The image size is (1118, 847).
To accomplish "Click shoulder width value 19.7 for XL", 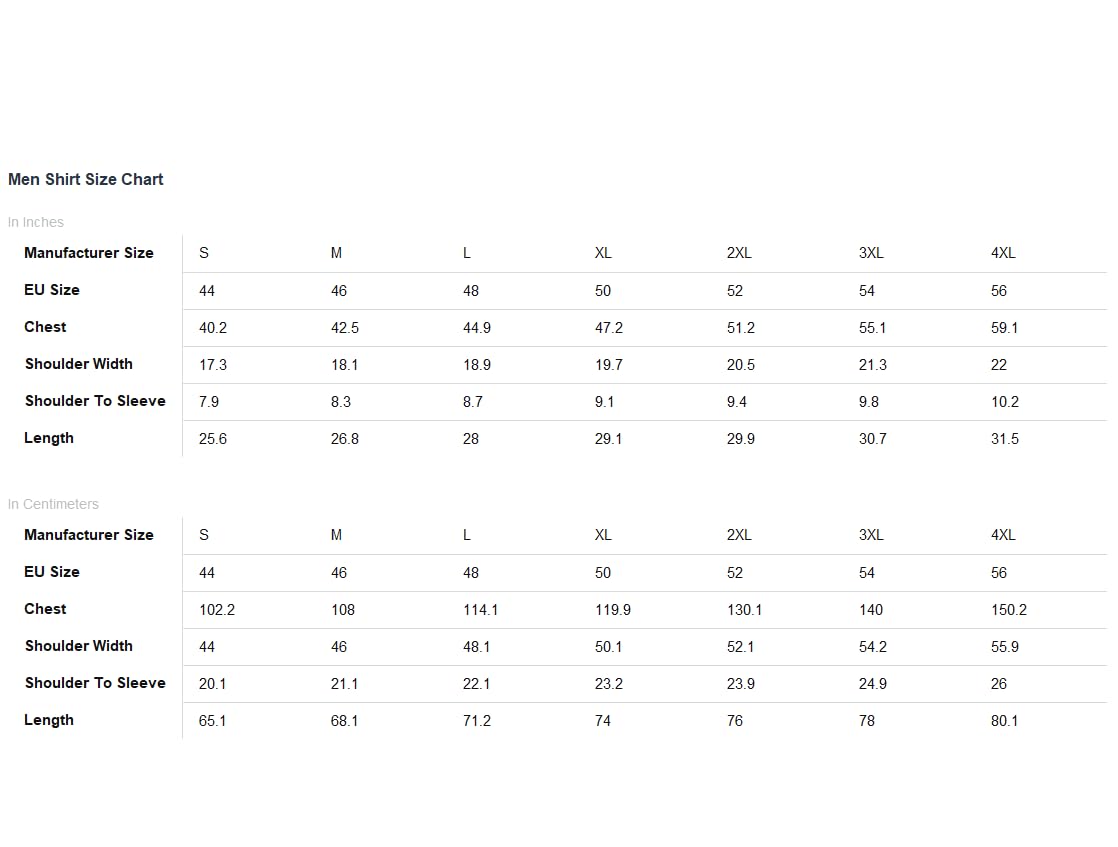I will click(x=609, y=365).
